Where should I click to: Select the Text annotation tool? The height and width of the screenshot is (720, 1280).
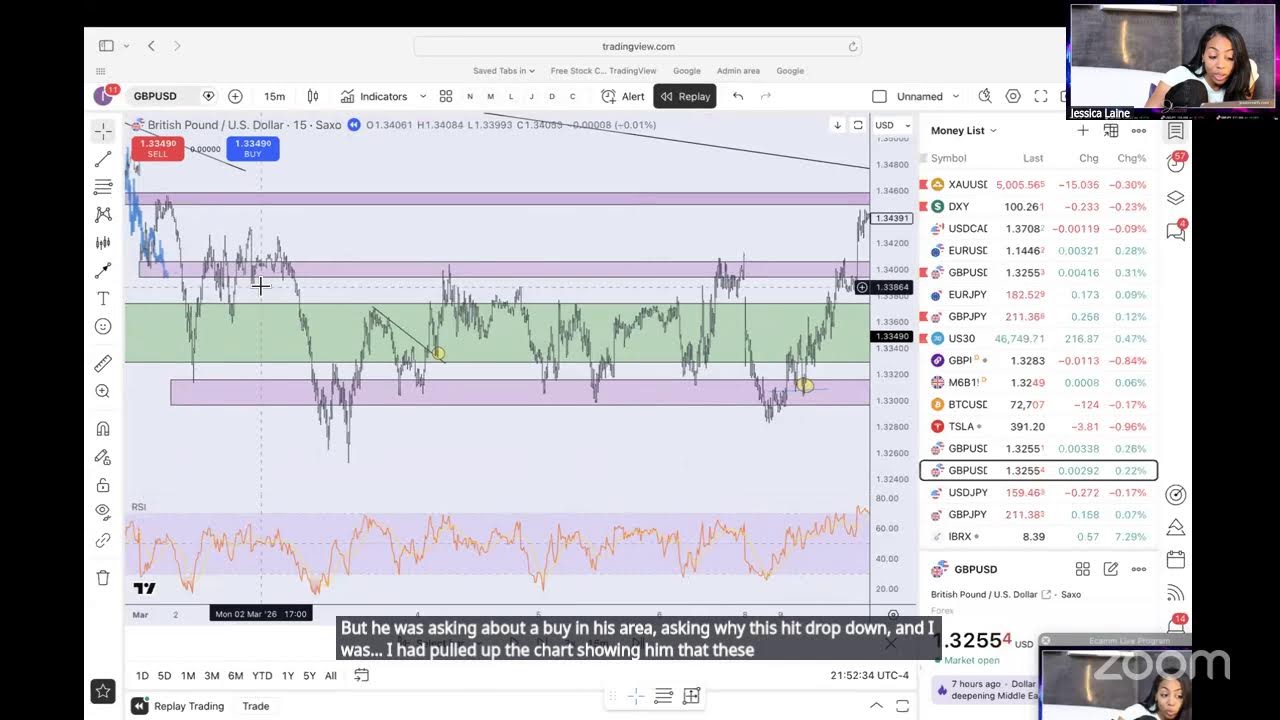[103, 299]
